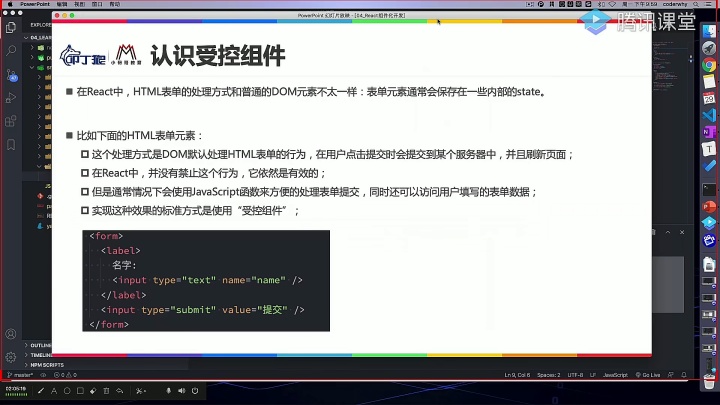Open Source Control view in activity bar
This screenshot has width=720, height=405.
pyautogui.click(x=11, y=74)
